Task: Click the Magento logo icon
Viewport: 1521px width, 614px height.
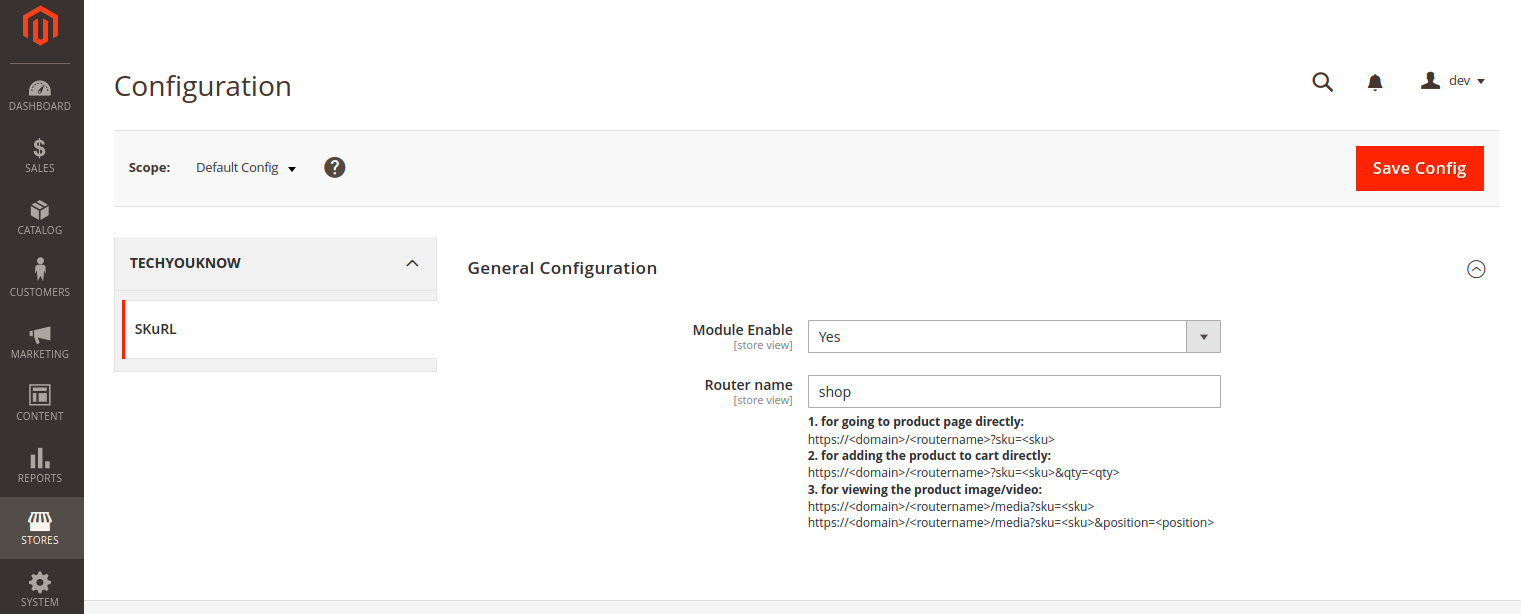Action: (41, 27)
